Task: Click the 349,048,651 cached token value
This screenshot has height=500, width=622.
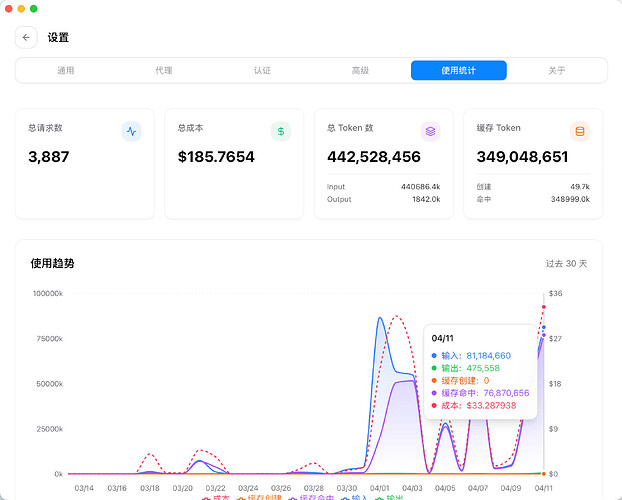Action: coord(522,157)
